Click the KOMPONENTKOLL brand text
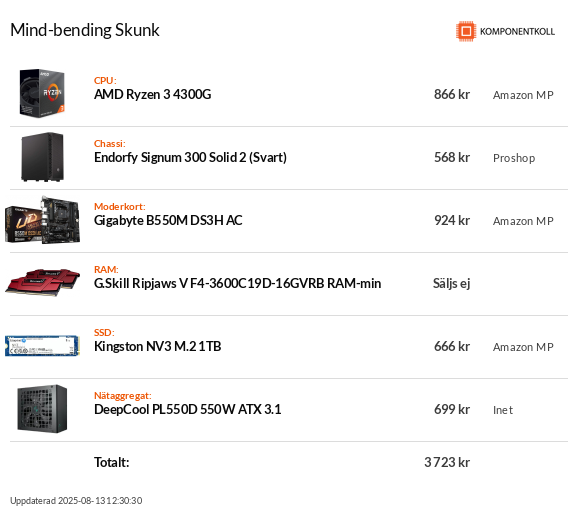 (517, 32)
